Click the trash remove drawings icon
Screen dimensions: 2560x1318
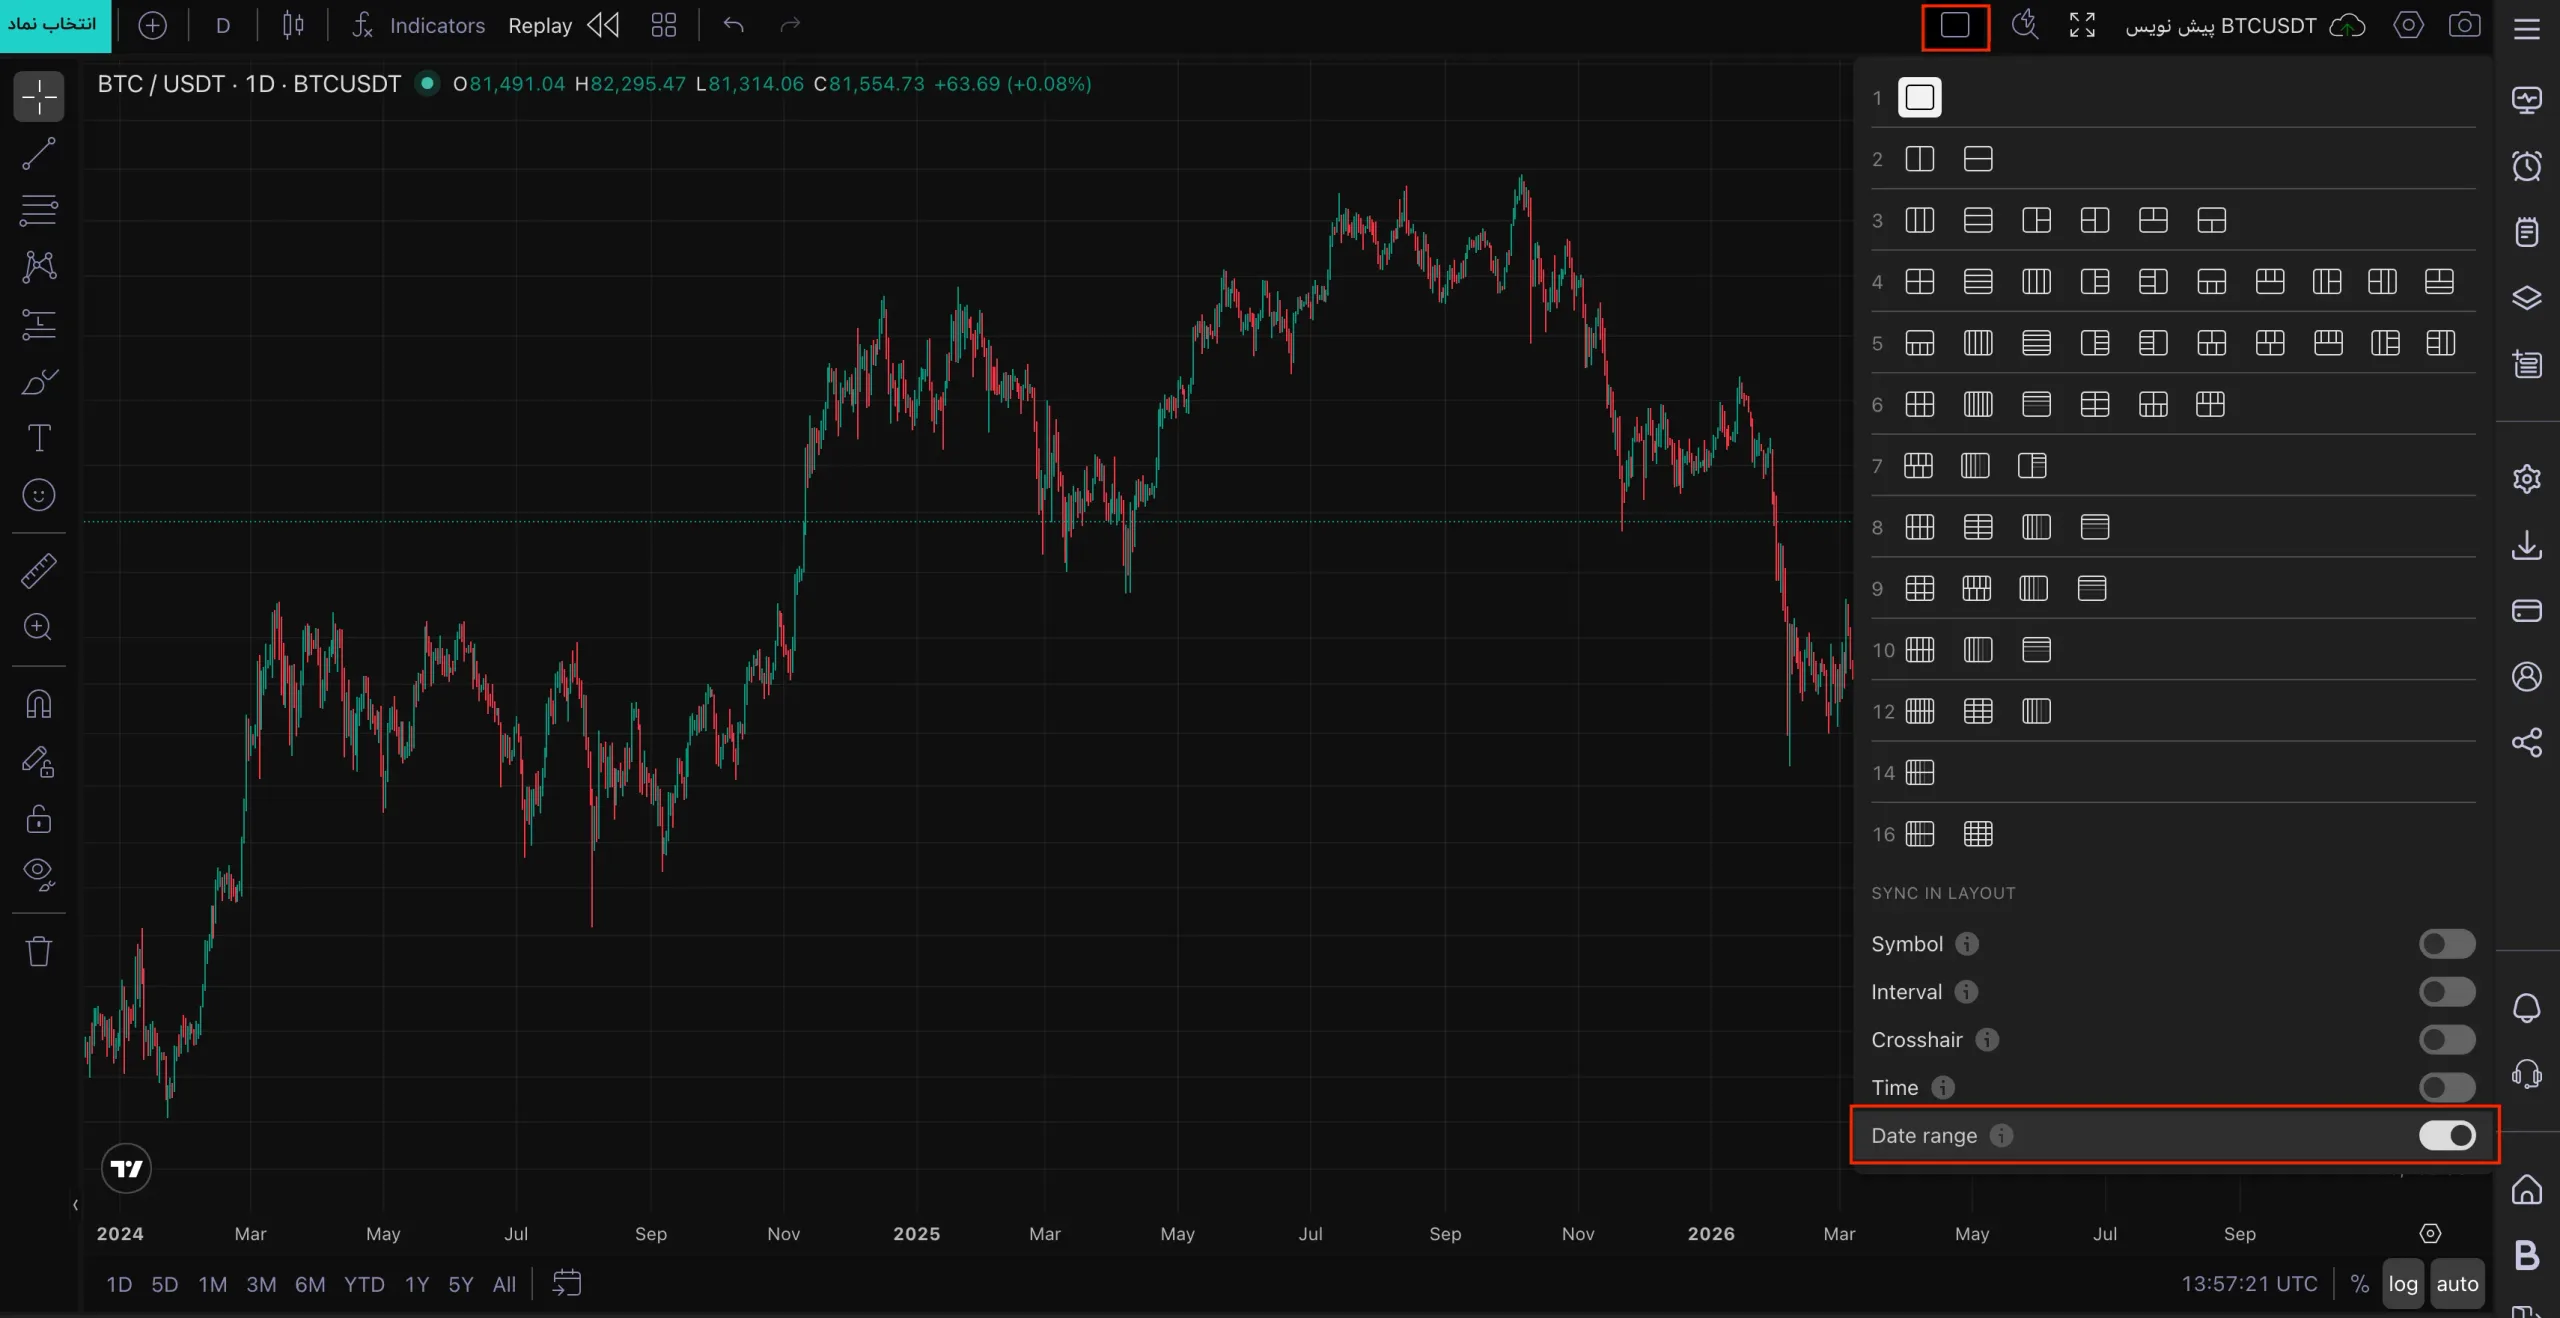pos(39,950)
